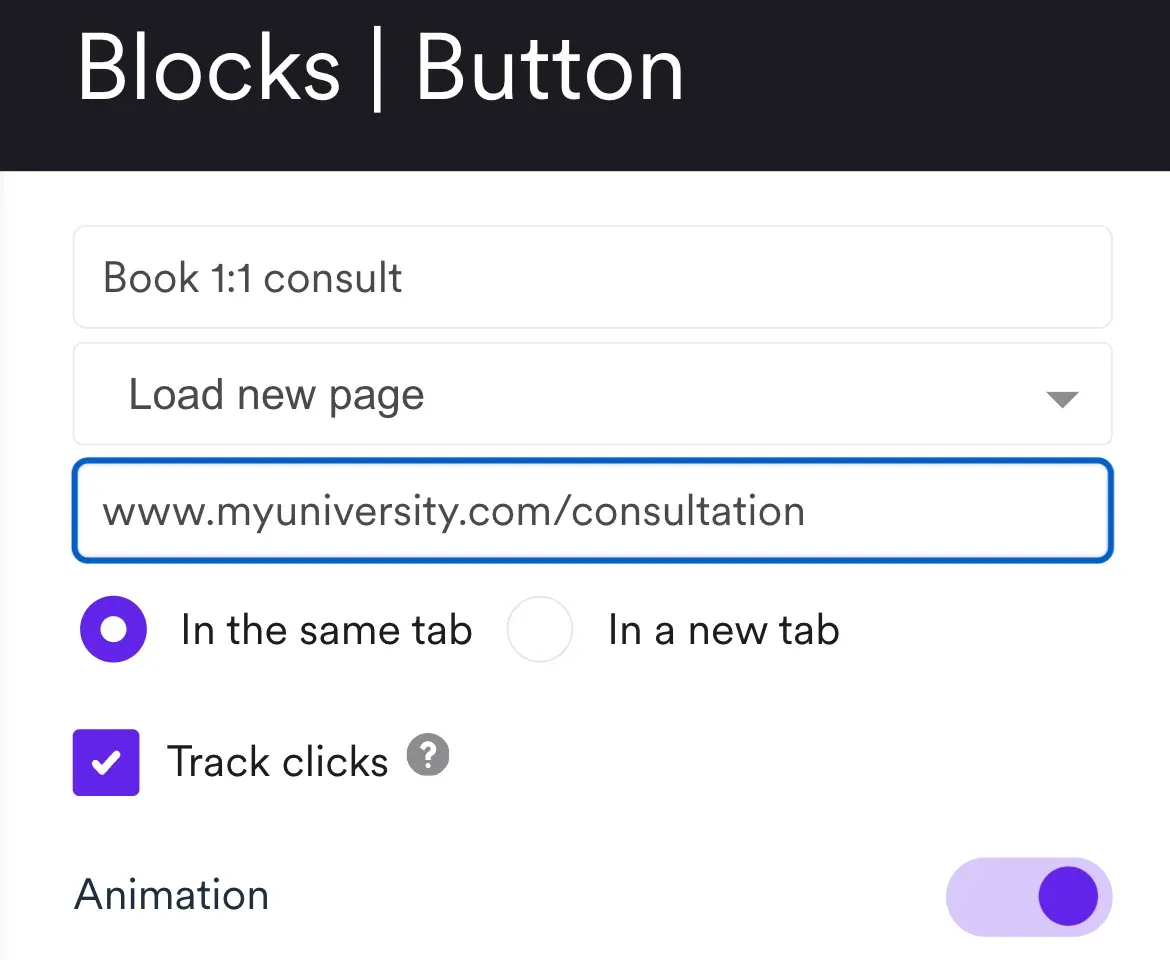Open the 'Load new page' action dropdown
Screen dimensions: 1170x960
592,394
